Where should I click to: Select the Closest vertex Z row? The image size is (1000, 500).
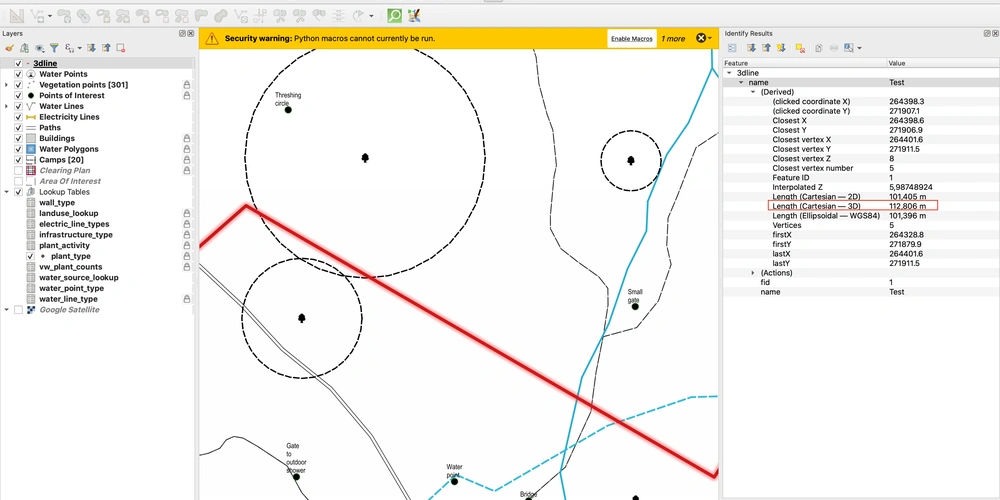coord(861,159)
